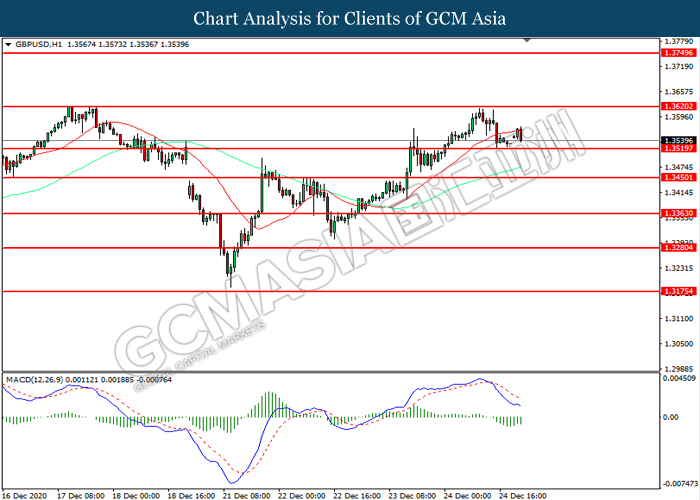Select the 1.36202 price level label
This screenshot has height=500, width=700.
click(679, 106)
